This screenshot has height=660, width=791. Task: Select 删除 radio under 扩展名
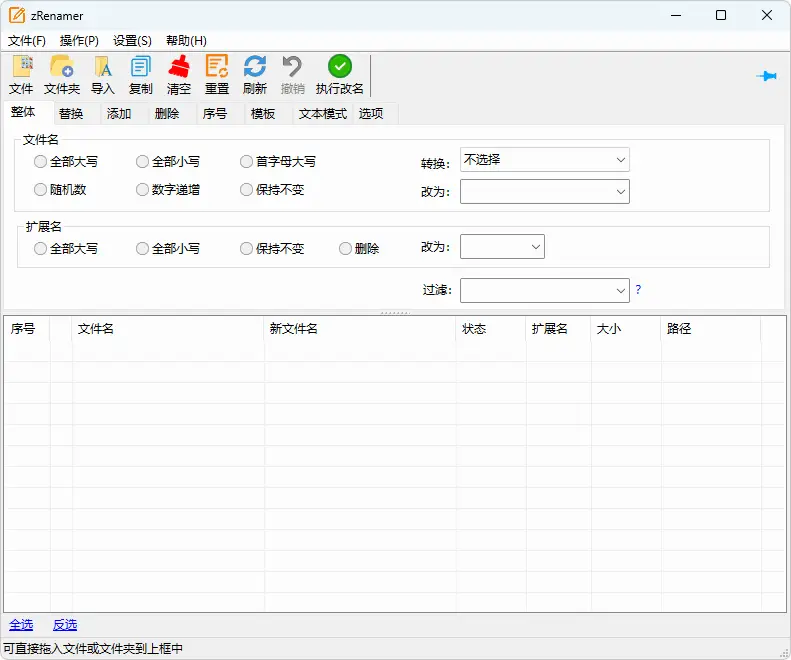(346, 249)
